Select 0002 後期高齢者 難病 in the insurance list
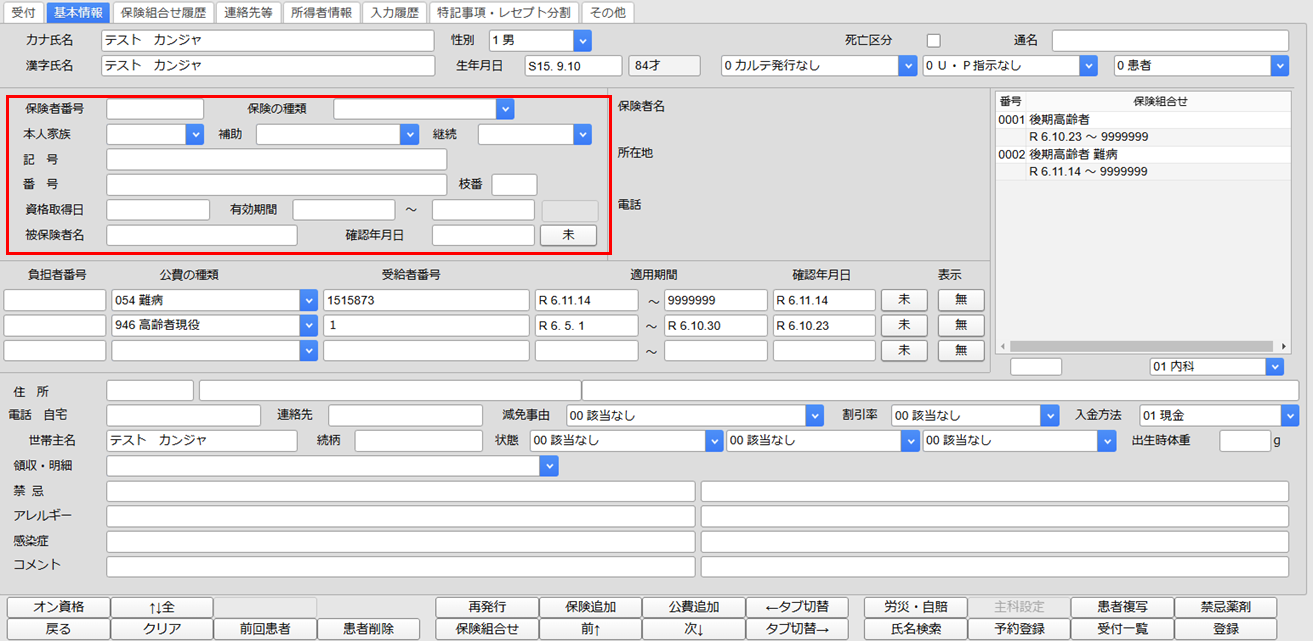This screenshot has height=641, width=1313. pyautogui.click(x=1080, y=155)
